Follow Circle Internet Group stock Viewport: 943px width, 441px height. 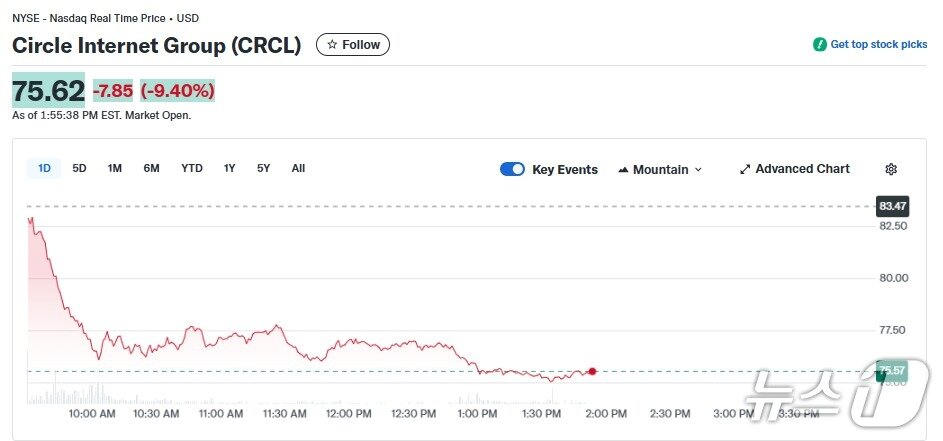click(353, 45)
